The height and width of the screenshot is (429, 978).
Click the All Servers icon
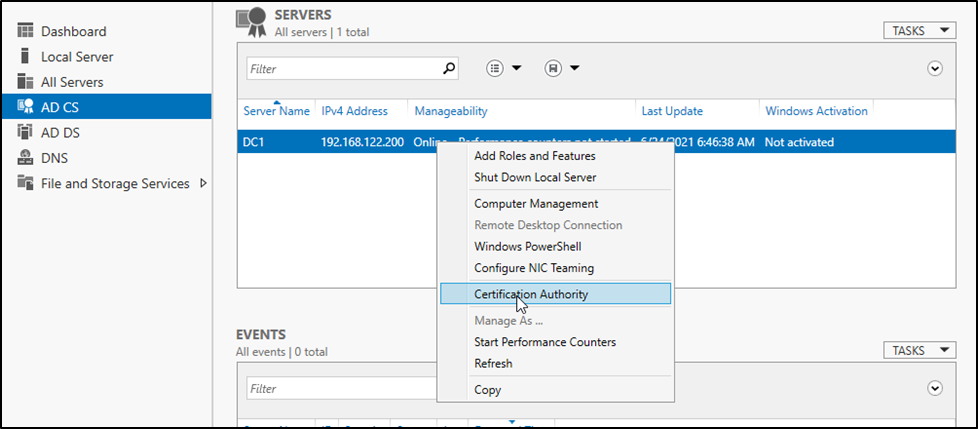[26, 82]
